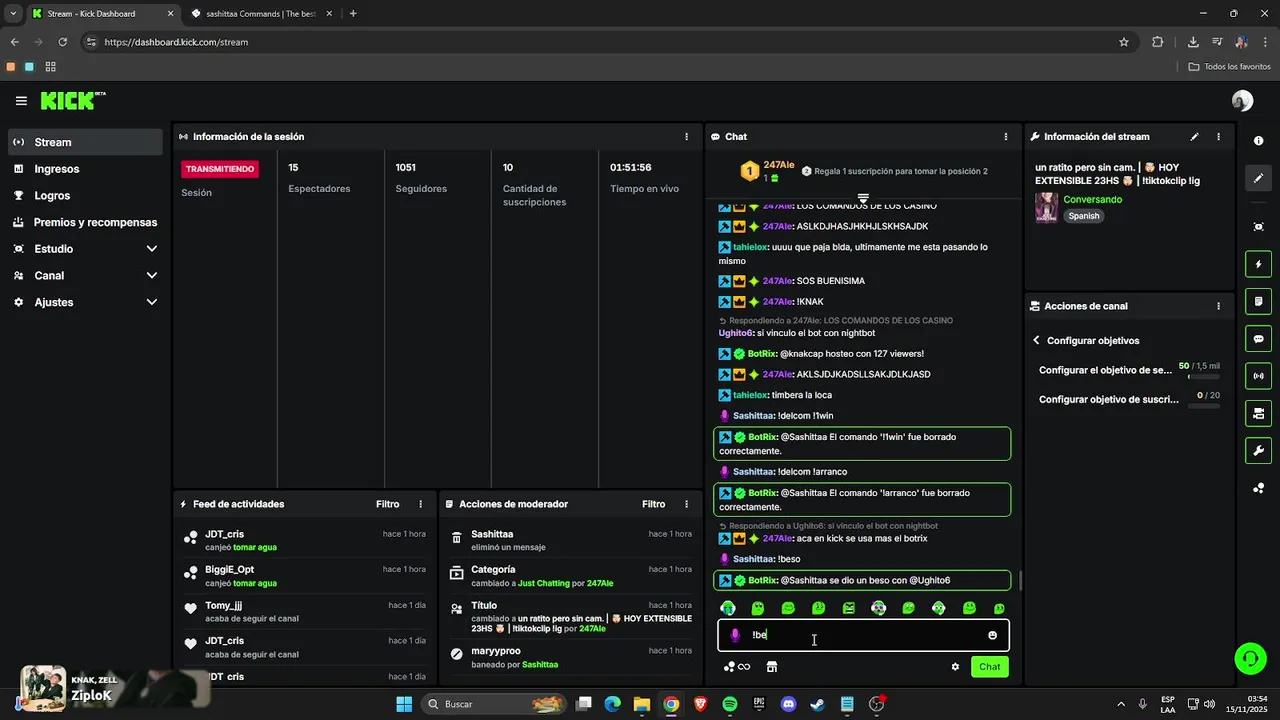This screenshot has height=720, width=1280.
Task: Open the Filtro dropdown in Acciones de moderador
Action: [653, 505]
